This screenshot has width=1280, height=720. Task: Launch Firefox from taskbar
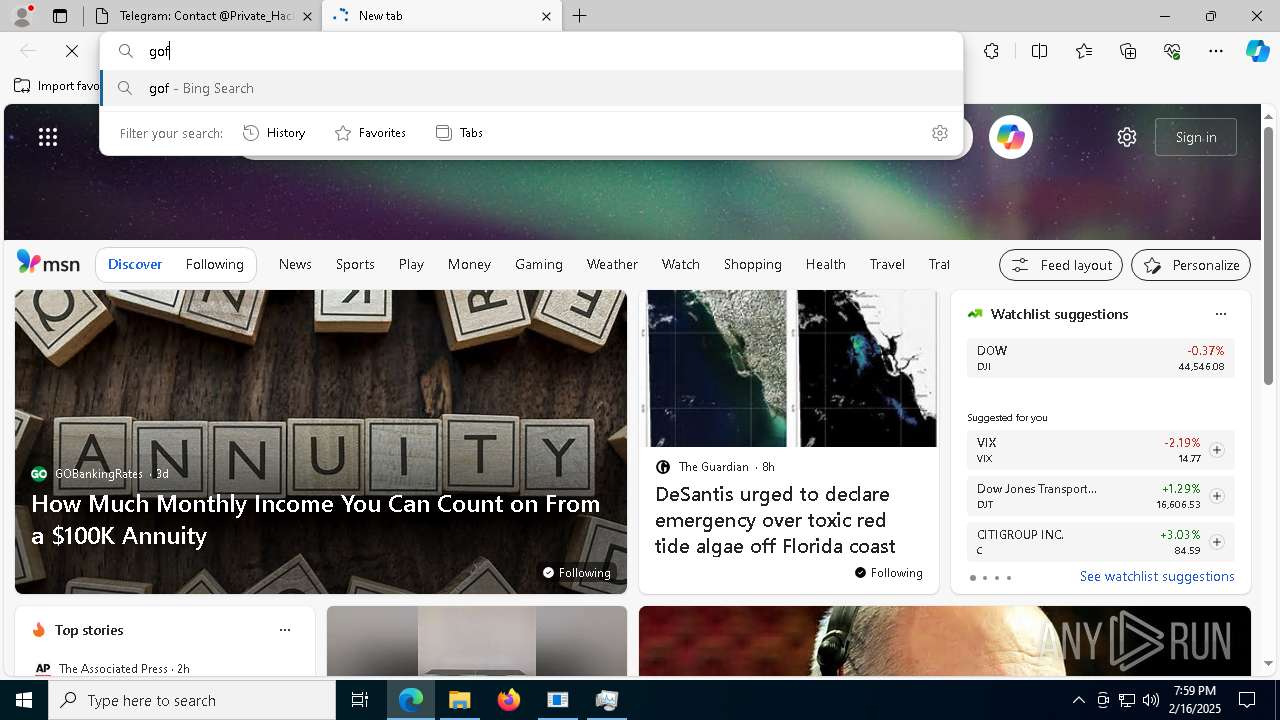[x=508, y=700]
